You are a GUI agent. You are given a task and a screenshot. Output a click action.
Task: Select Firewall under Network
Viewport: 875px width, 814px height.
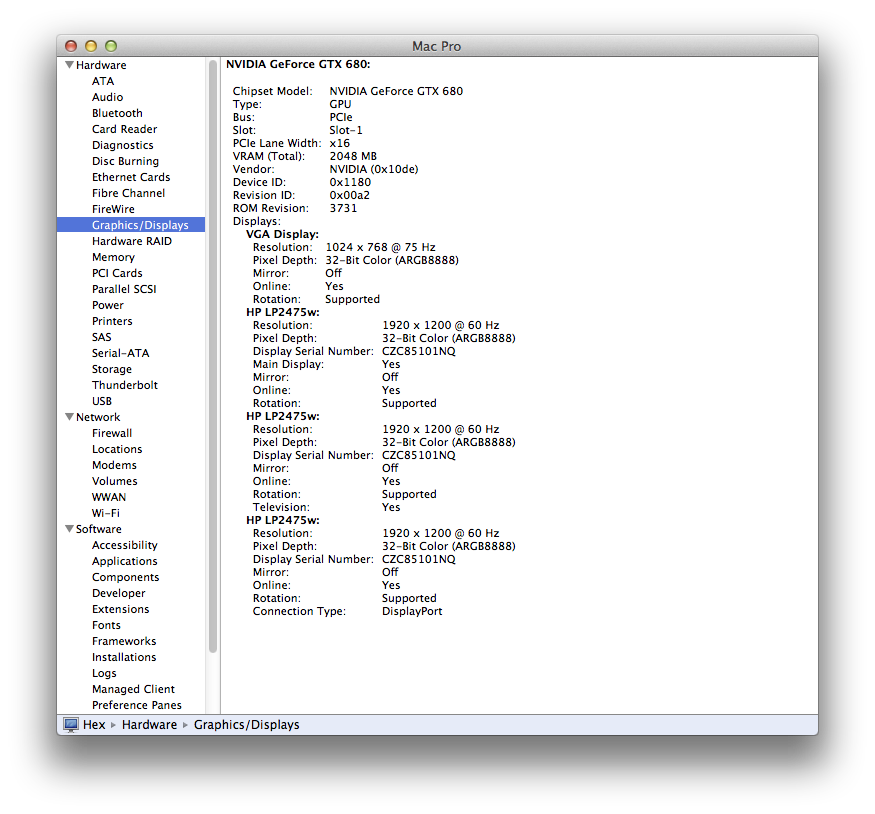click(112, 433)
